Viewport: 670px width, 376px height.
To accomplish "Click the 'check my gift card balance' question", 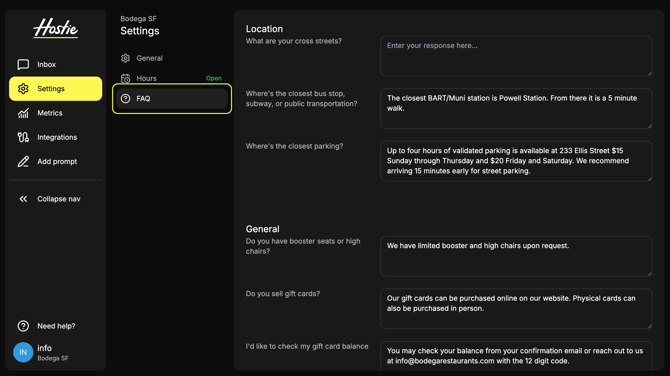I will pyautogui.click(x=307, y=346).
